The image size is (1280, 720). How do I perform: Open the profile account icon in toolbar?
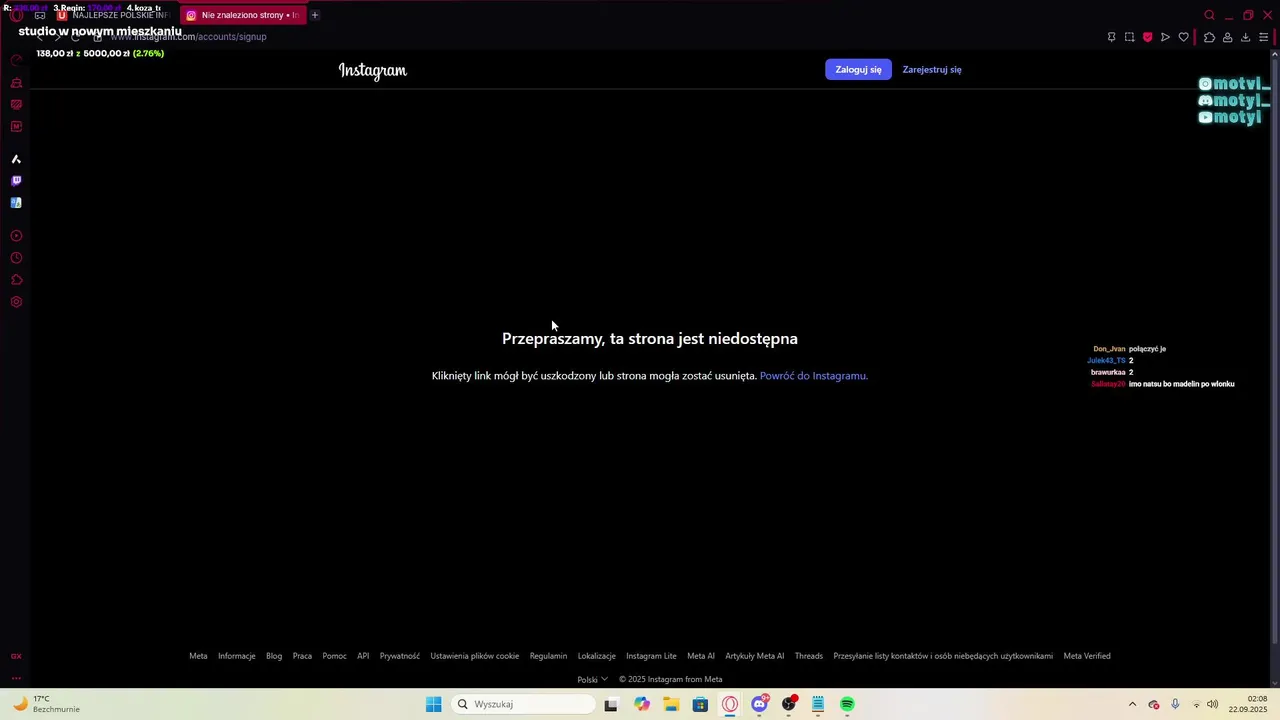tap(1227, 37)
